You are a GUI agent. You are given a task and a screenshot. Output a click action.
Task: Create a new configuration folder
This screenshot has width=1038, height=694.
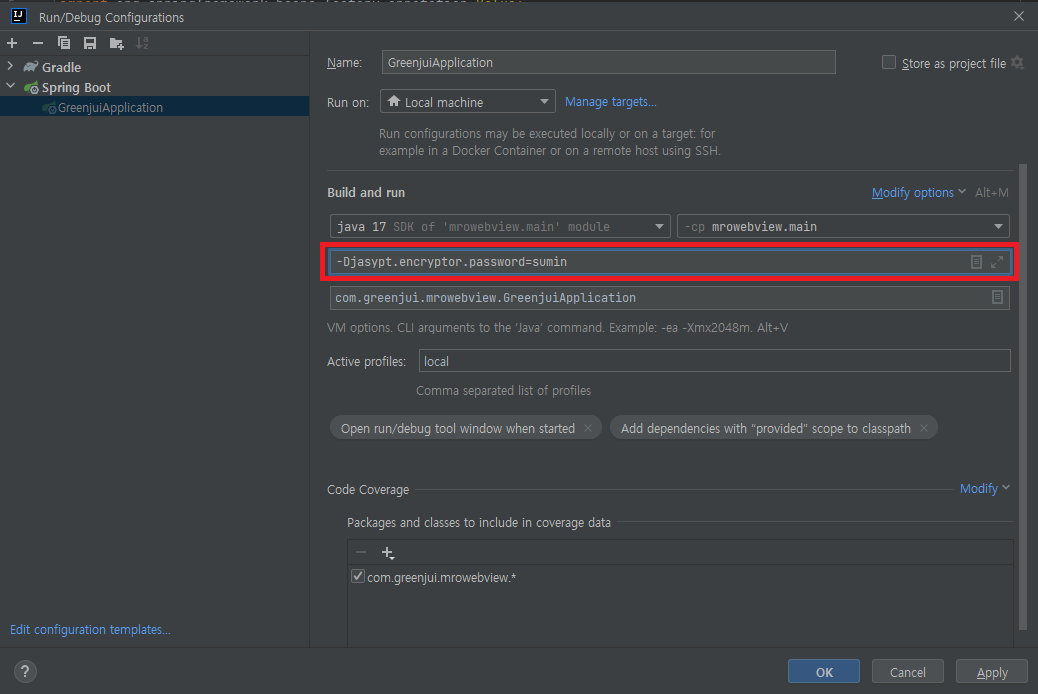117,43
